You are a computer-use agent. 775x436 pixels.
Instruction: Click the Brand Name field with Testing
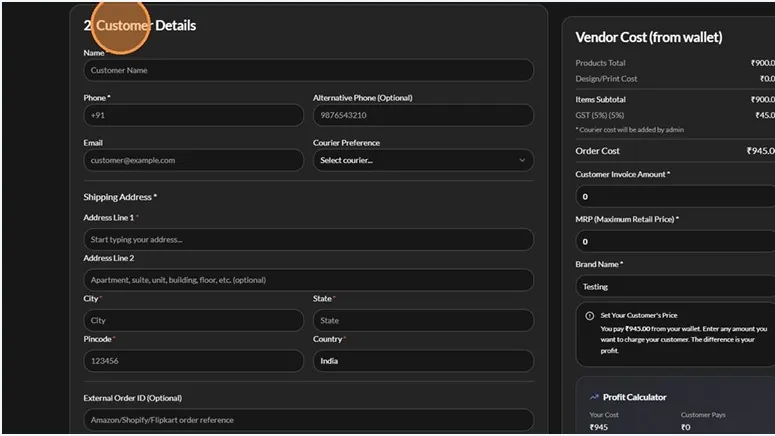[675, 287]
